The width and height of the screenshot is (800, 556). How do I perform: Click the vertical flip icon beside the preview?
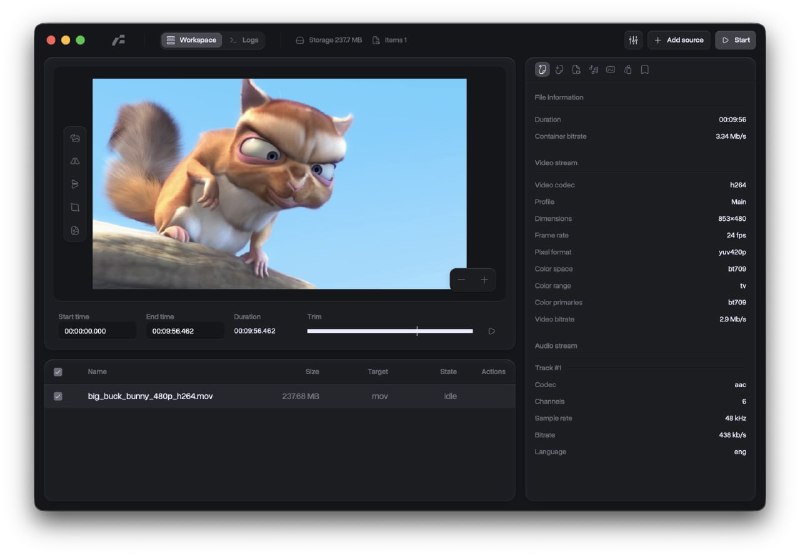[x=75, y=184]
